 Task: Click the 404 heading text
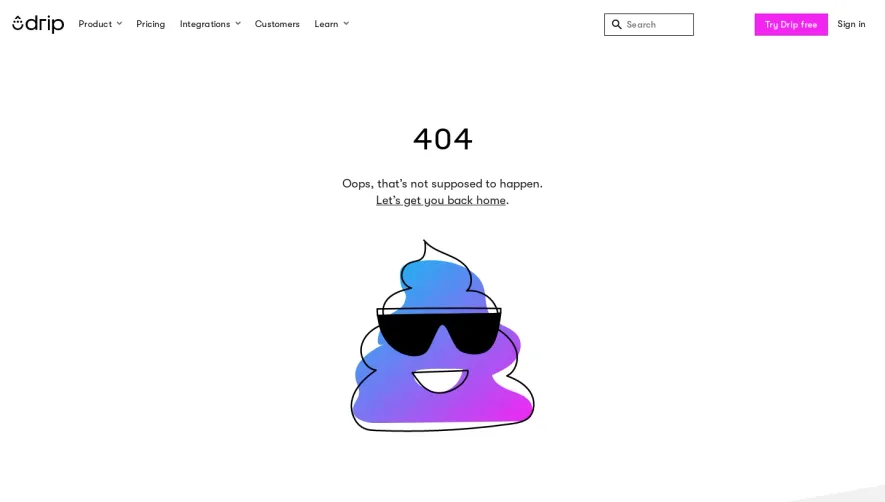(442, 139)
